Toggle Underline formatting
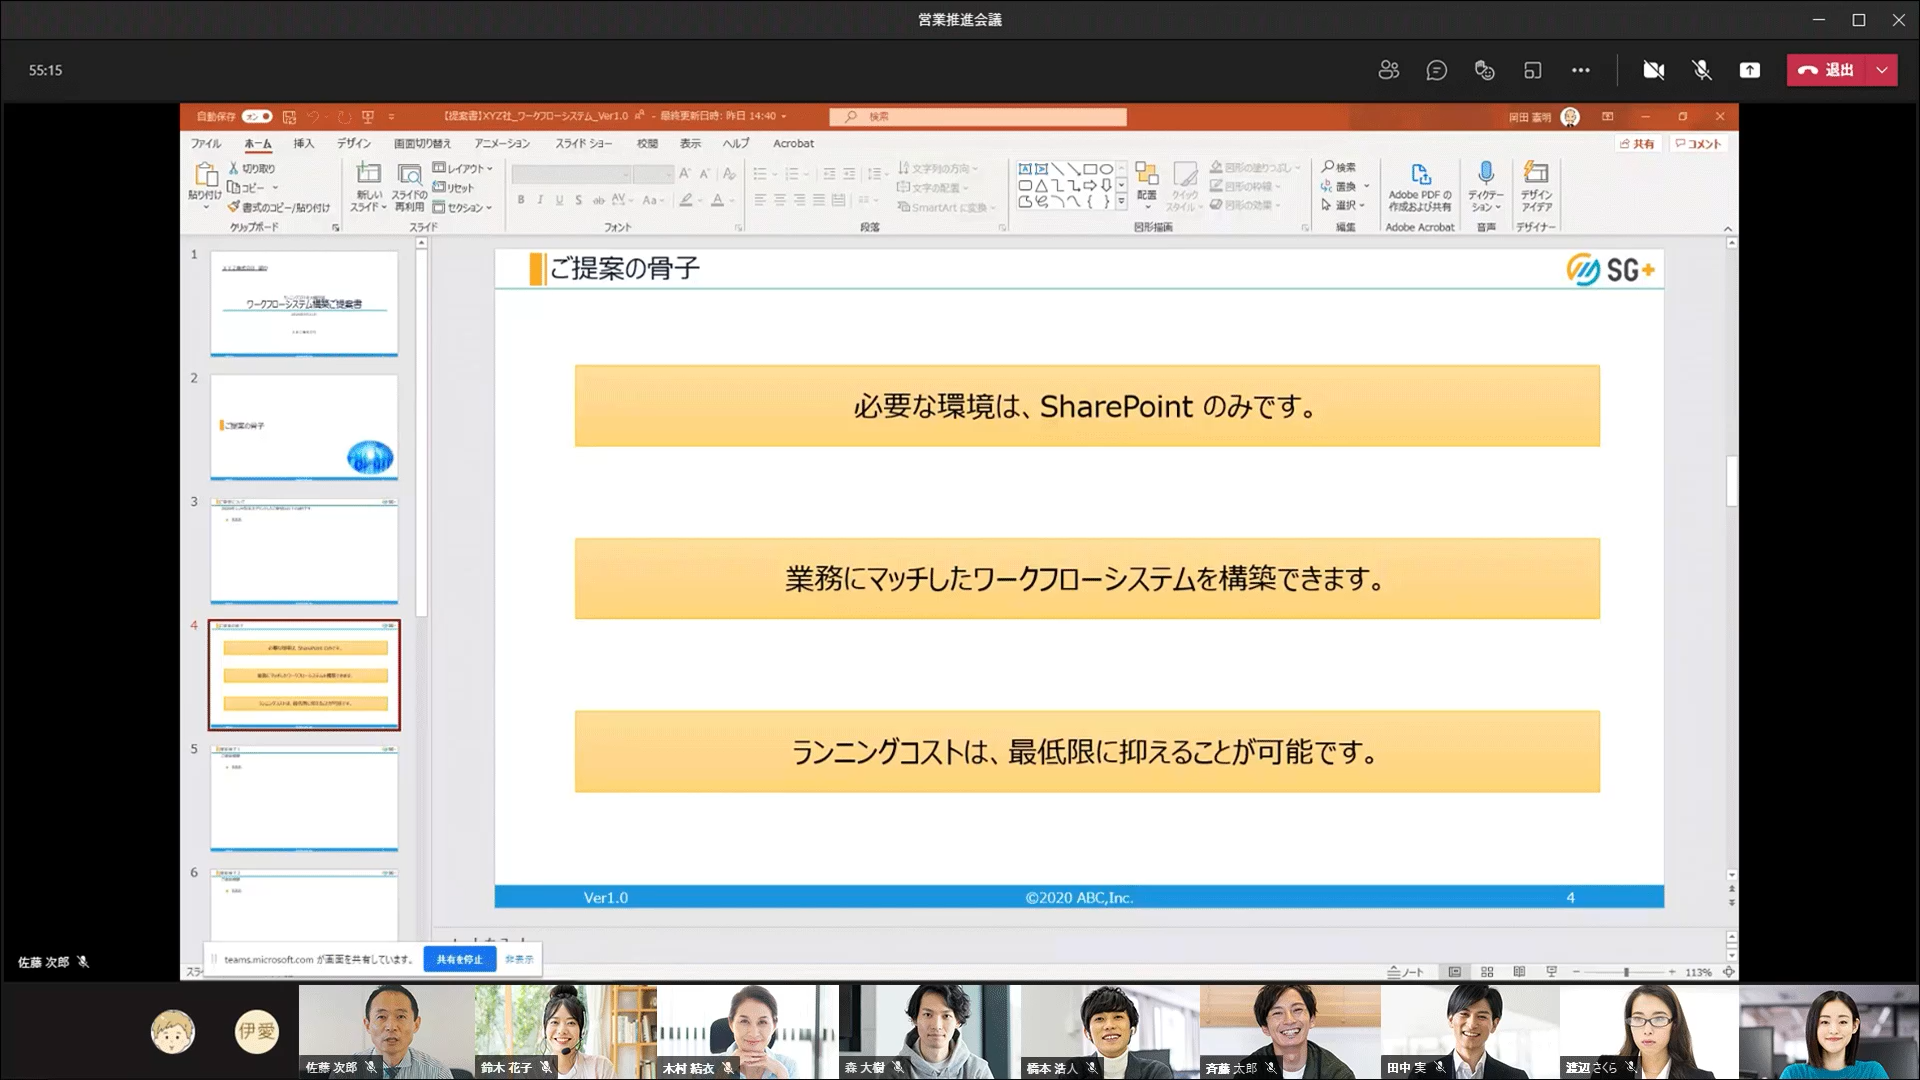 559,200
